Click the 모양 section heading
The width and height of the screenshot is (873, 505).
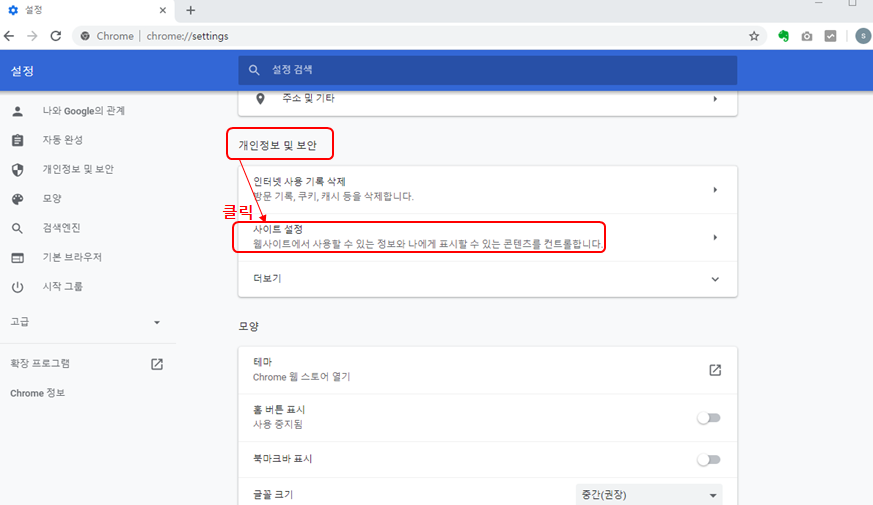click(x=248, y=326)
